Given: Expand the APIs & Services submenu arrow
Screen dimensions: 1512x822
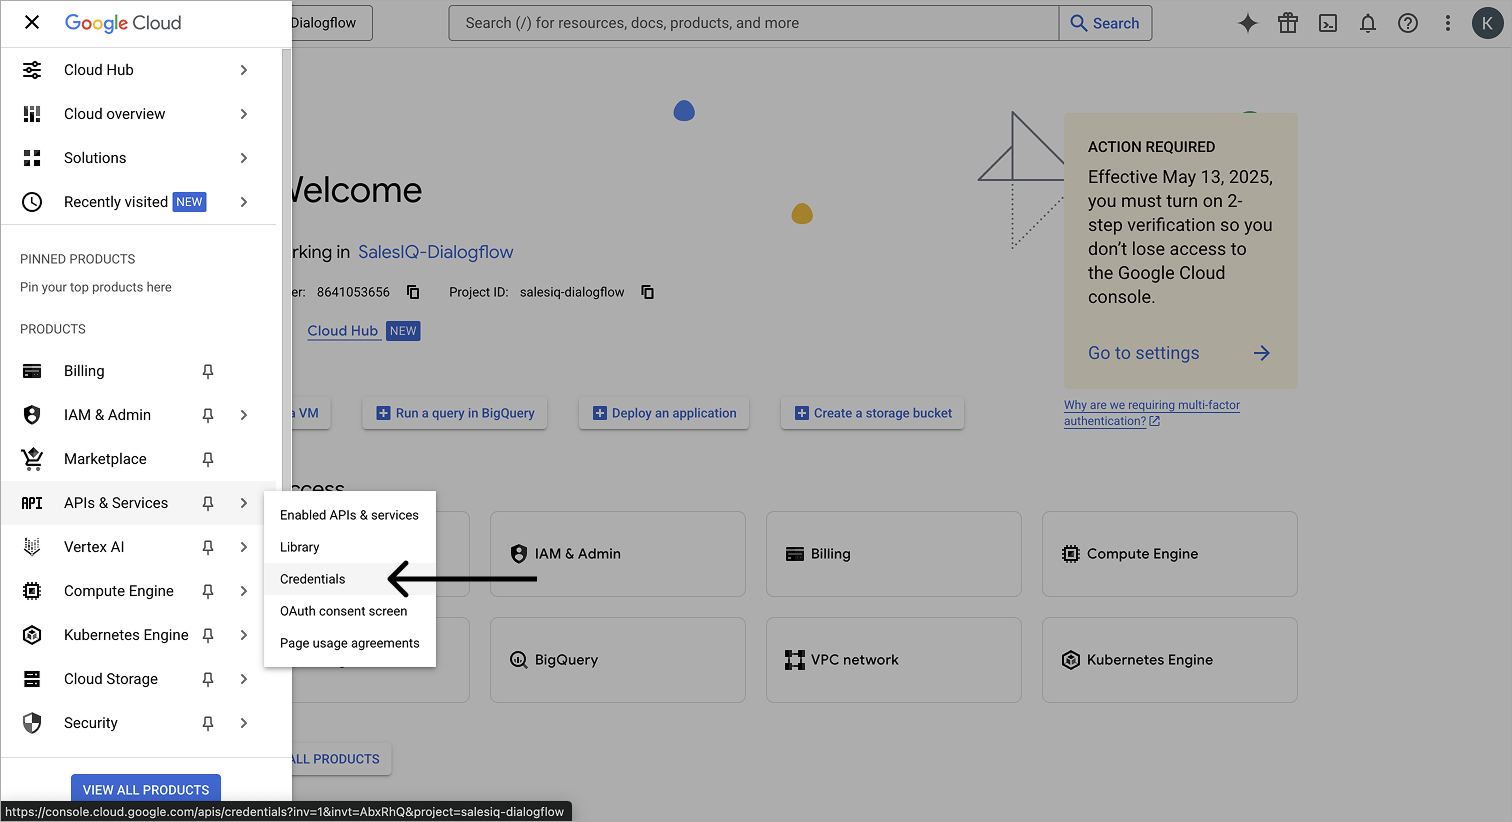Looking at the screenshot, I should click(244, 503).
